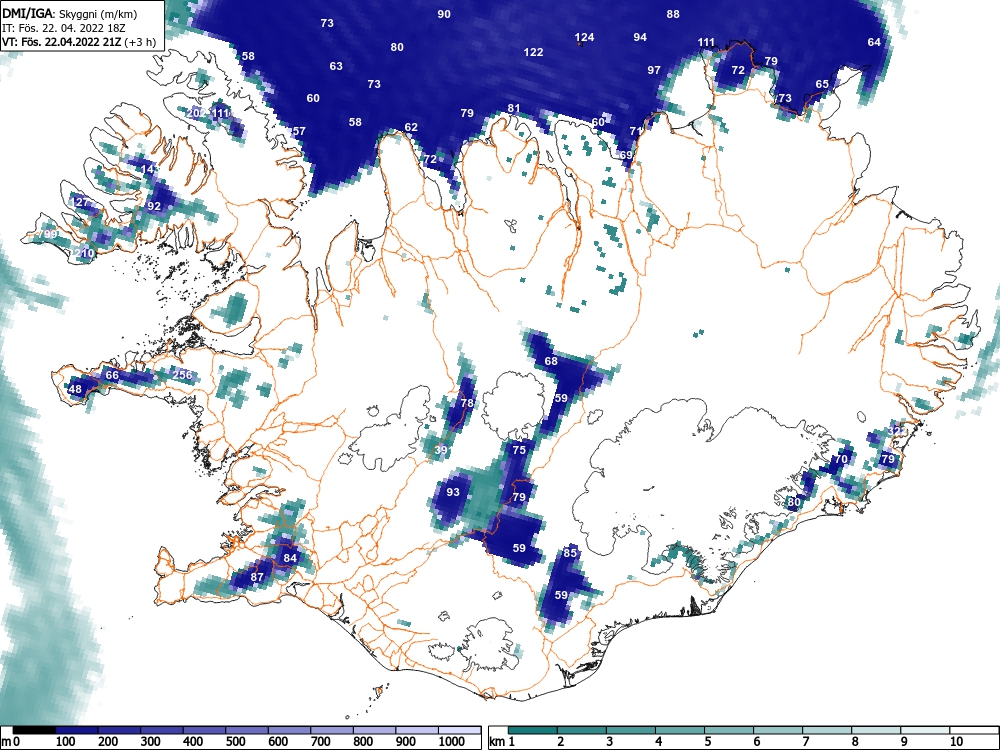Click the 799 value in the Westfjords

click(x=48, y=235)
